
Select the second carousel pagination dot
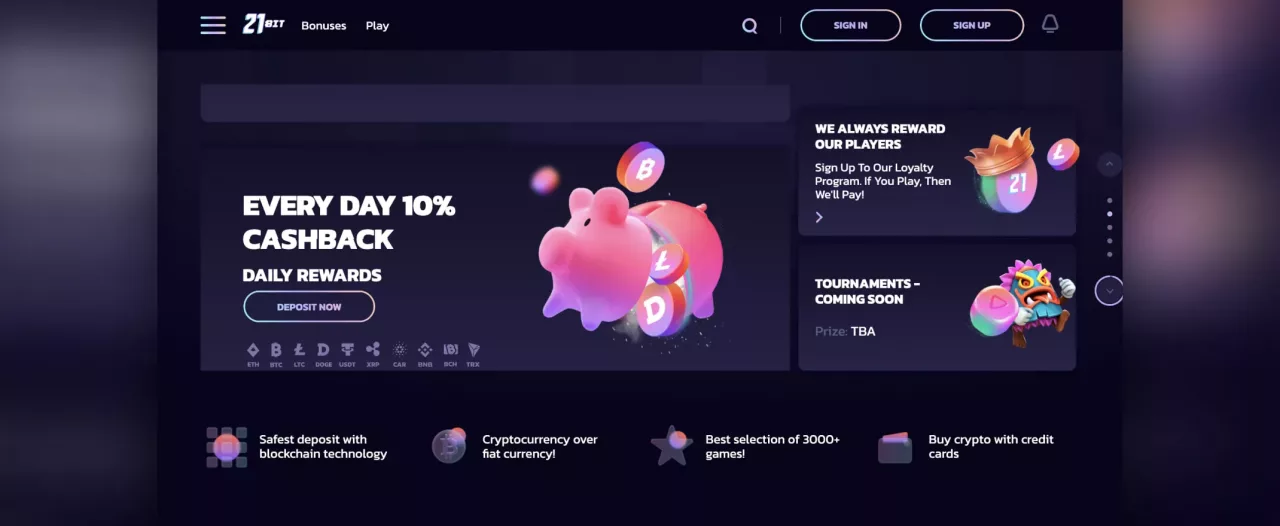tap(1110, 214)
